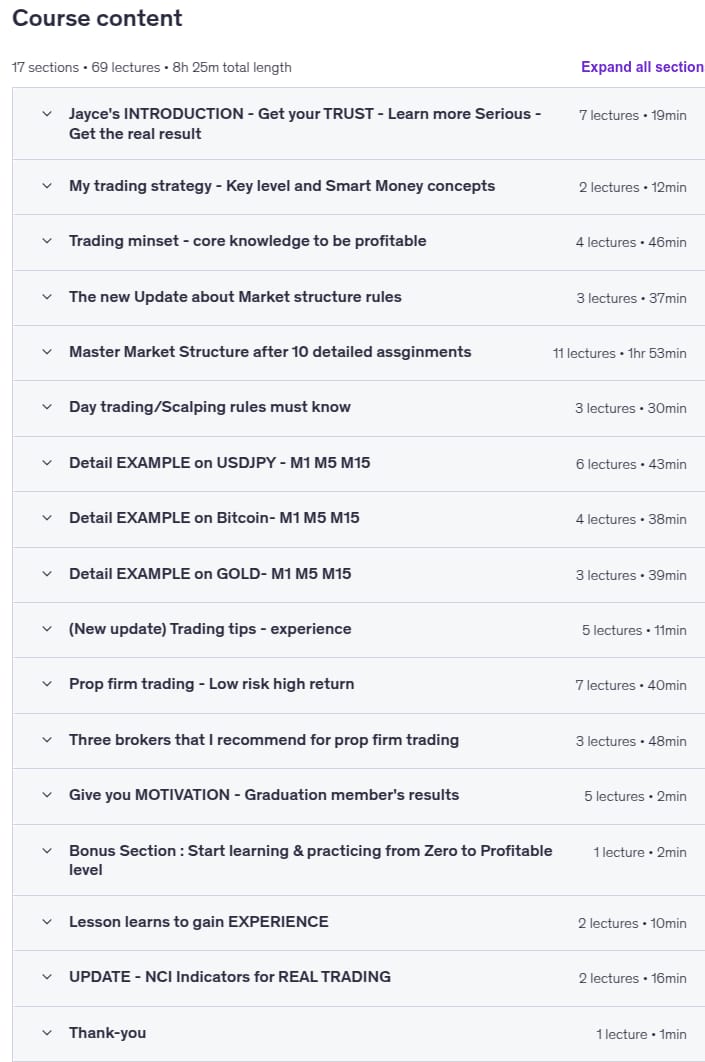Open Detail EXAMPLE on GOLD section title
Screen dimensions: 705x1062
(x=210, y=574)
